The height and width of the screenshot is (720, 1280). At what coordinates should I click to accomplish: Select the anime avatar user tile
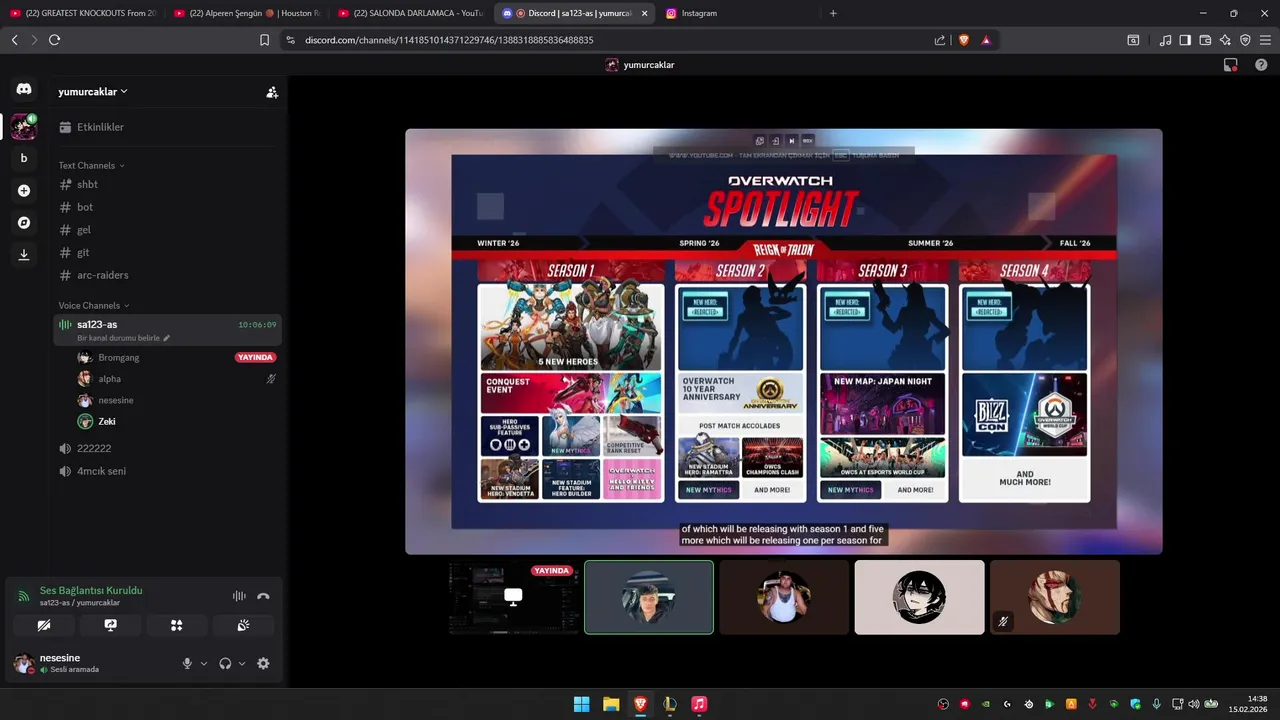[x=919, y=597]
